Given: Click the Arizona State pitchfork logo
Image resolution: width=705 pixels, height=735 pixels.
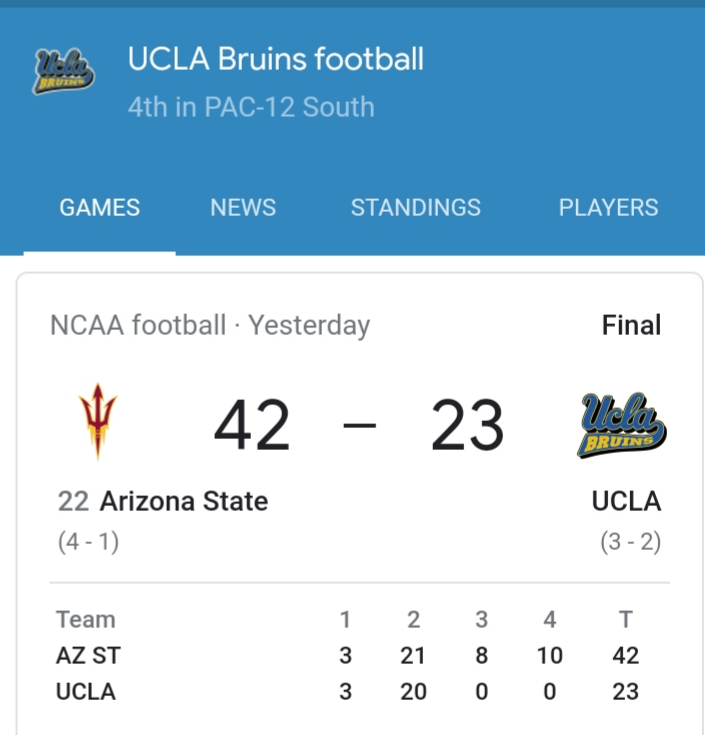Looking at the screenshot, I should pos(97,422).
